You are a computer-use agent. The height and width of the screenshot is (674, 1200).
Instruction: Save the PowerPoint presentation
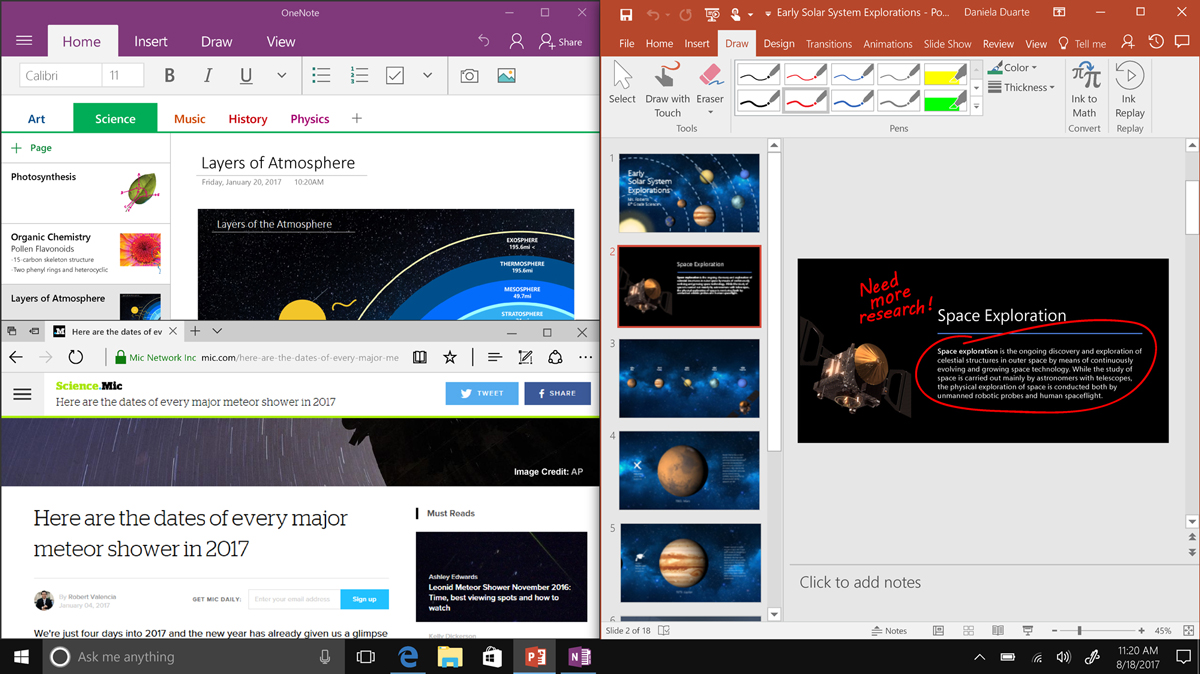[626, 14]
